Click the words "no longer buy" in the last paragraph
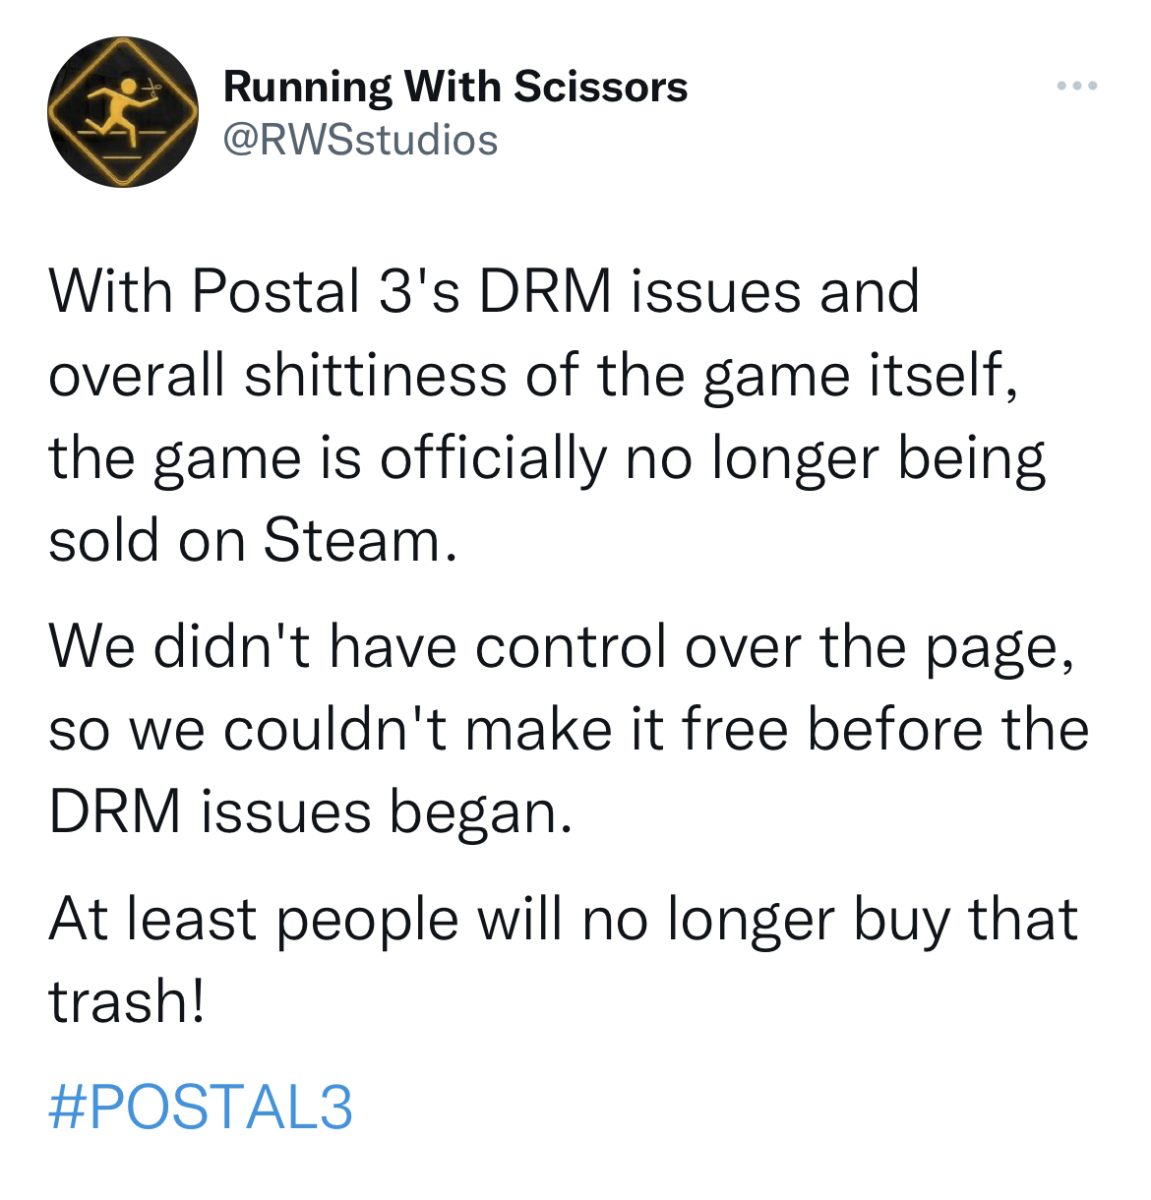The height and width of the screenshot is (1200, 1151). [x=764, y=921]
